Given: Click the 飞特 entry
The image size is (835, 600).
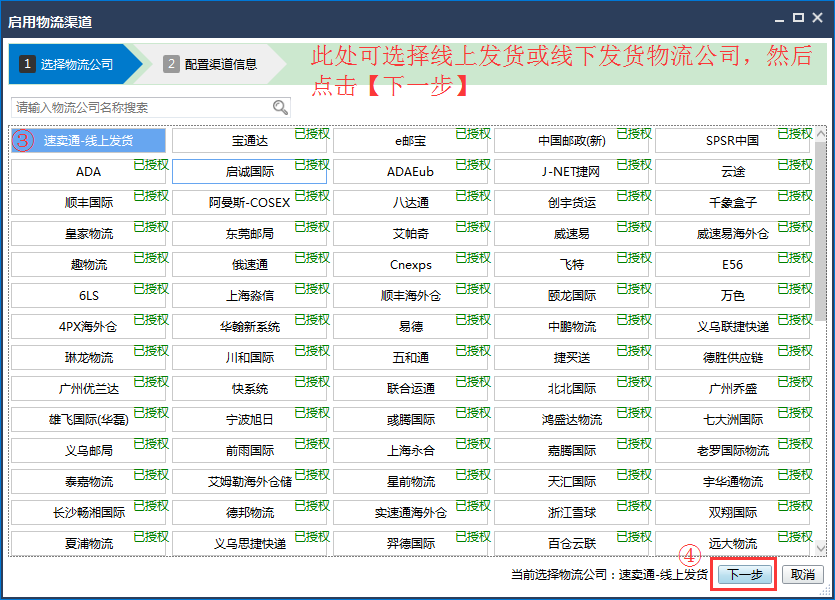Looking at the screenshot, I should [x=571, y=264].
